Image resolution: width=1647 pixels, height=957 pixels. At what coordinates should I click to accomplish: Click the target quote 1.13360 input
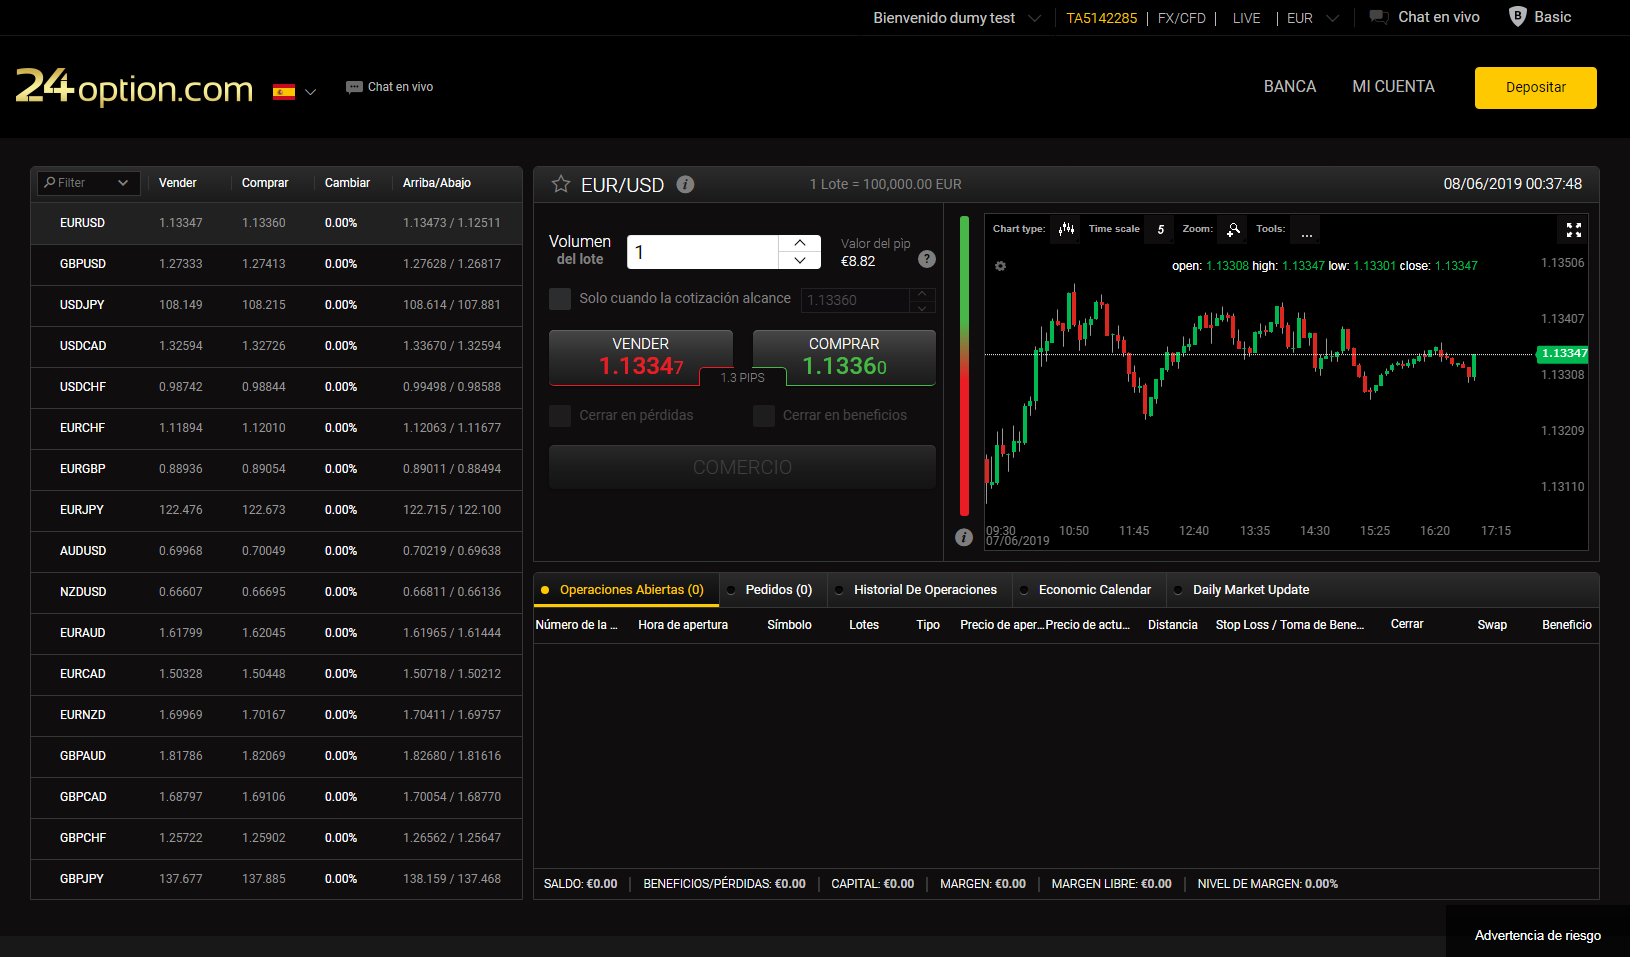(x=855, y=300)
